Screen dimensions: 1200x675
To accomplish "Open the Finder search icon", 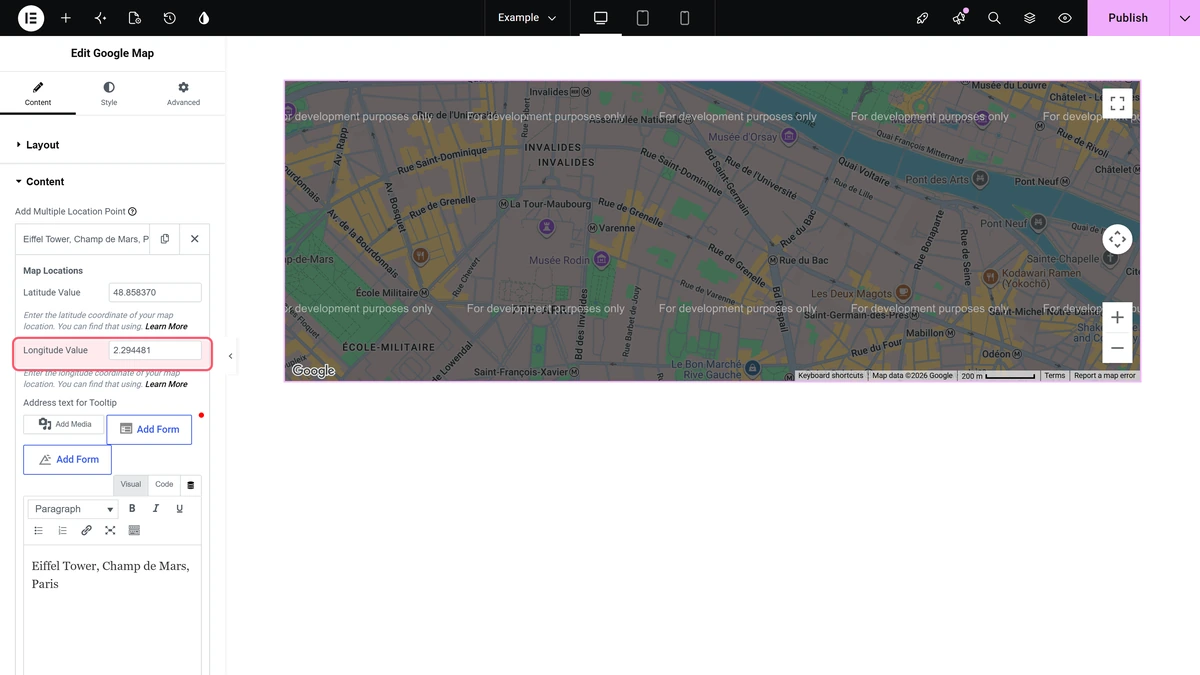I will click(994, 18).
